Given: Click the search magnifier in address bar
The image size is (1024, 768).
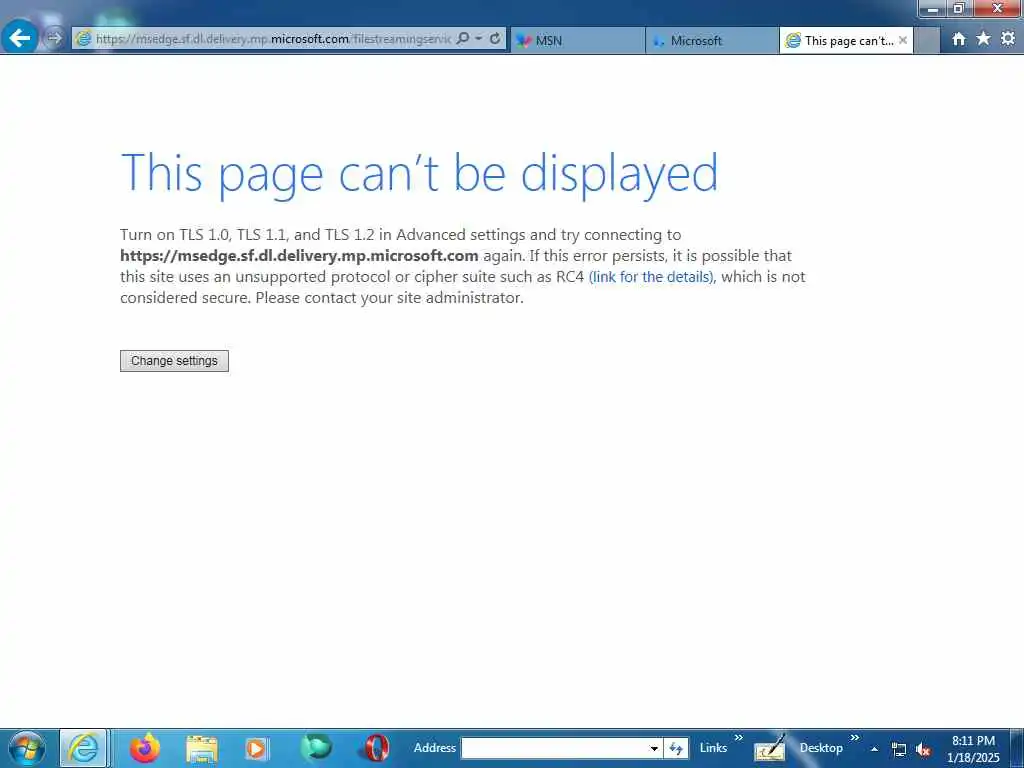Looking at the screenshot, I should coord(462,39).
